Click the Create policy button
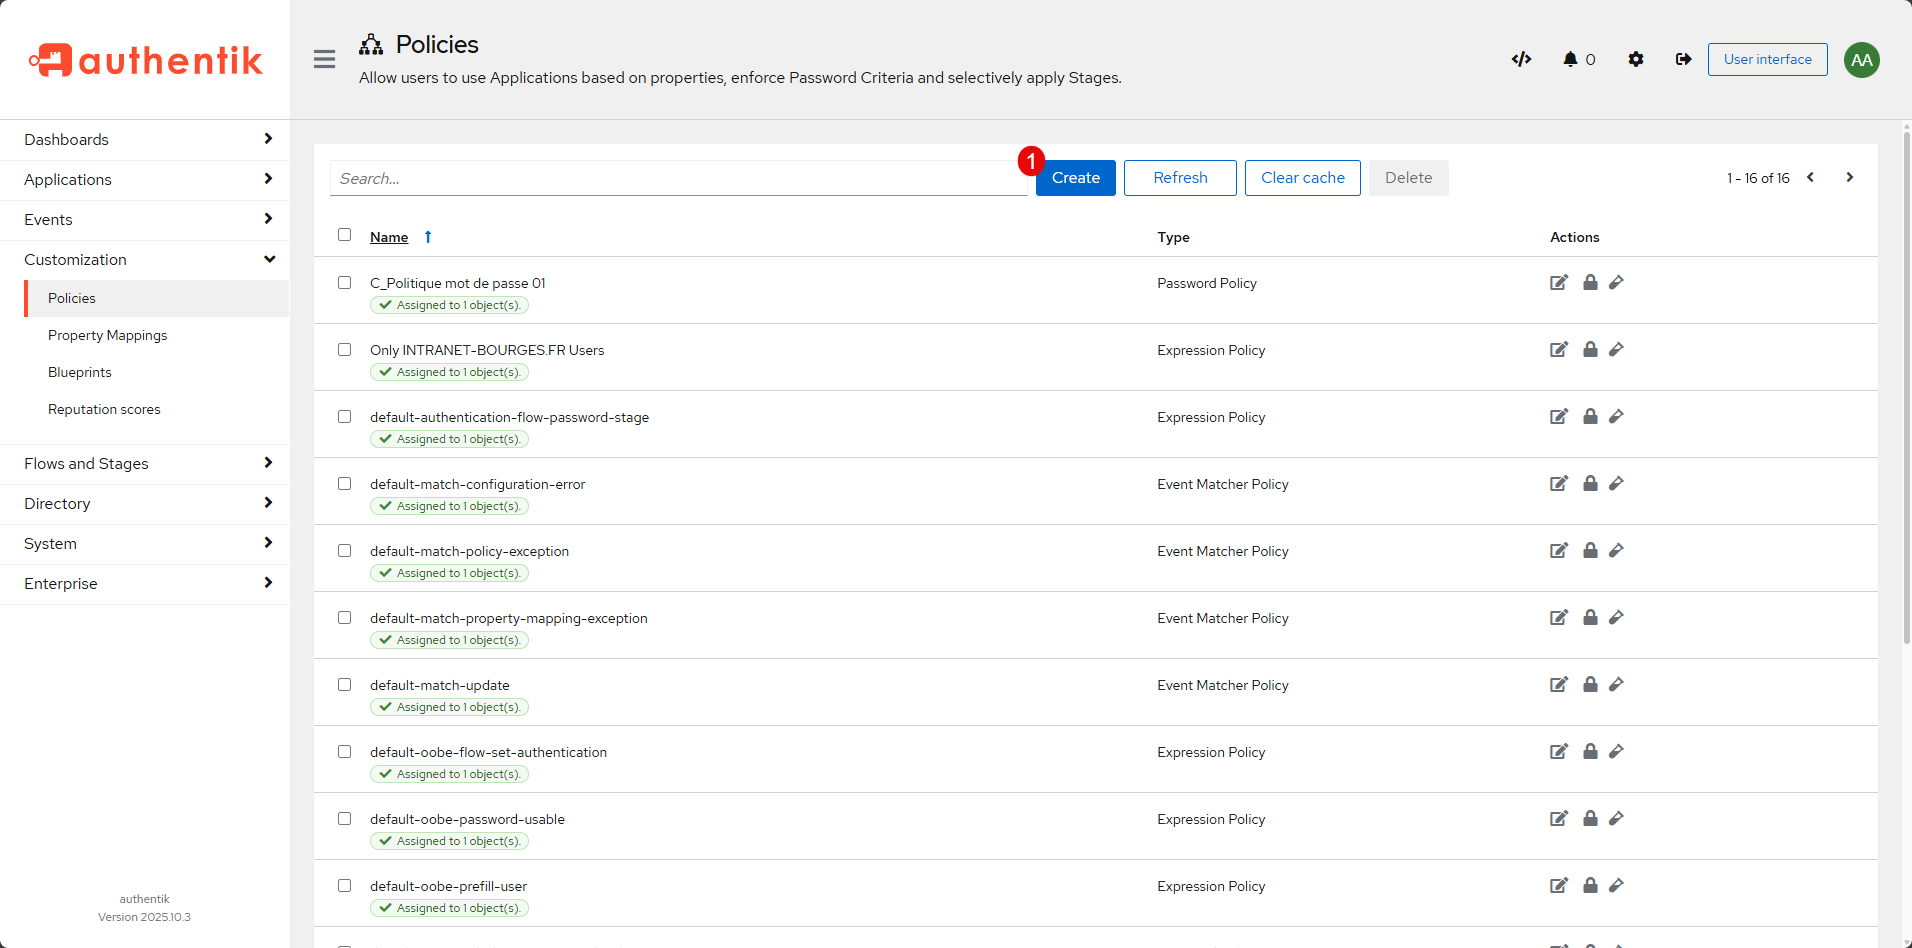The image size is (1912, 948). pyautogui.click(x=1075, y=178)
